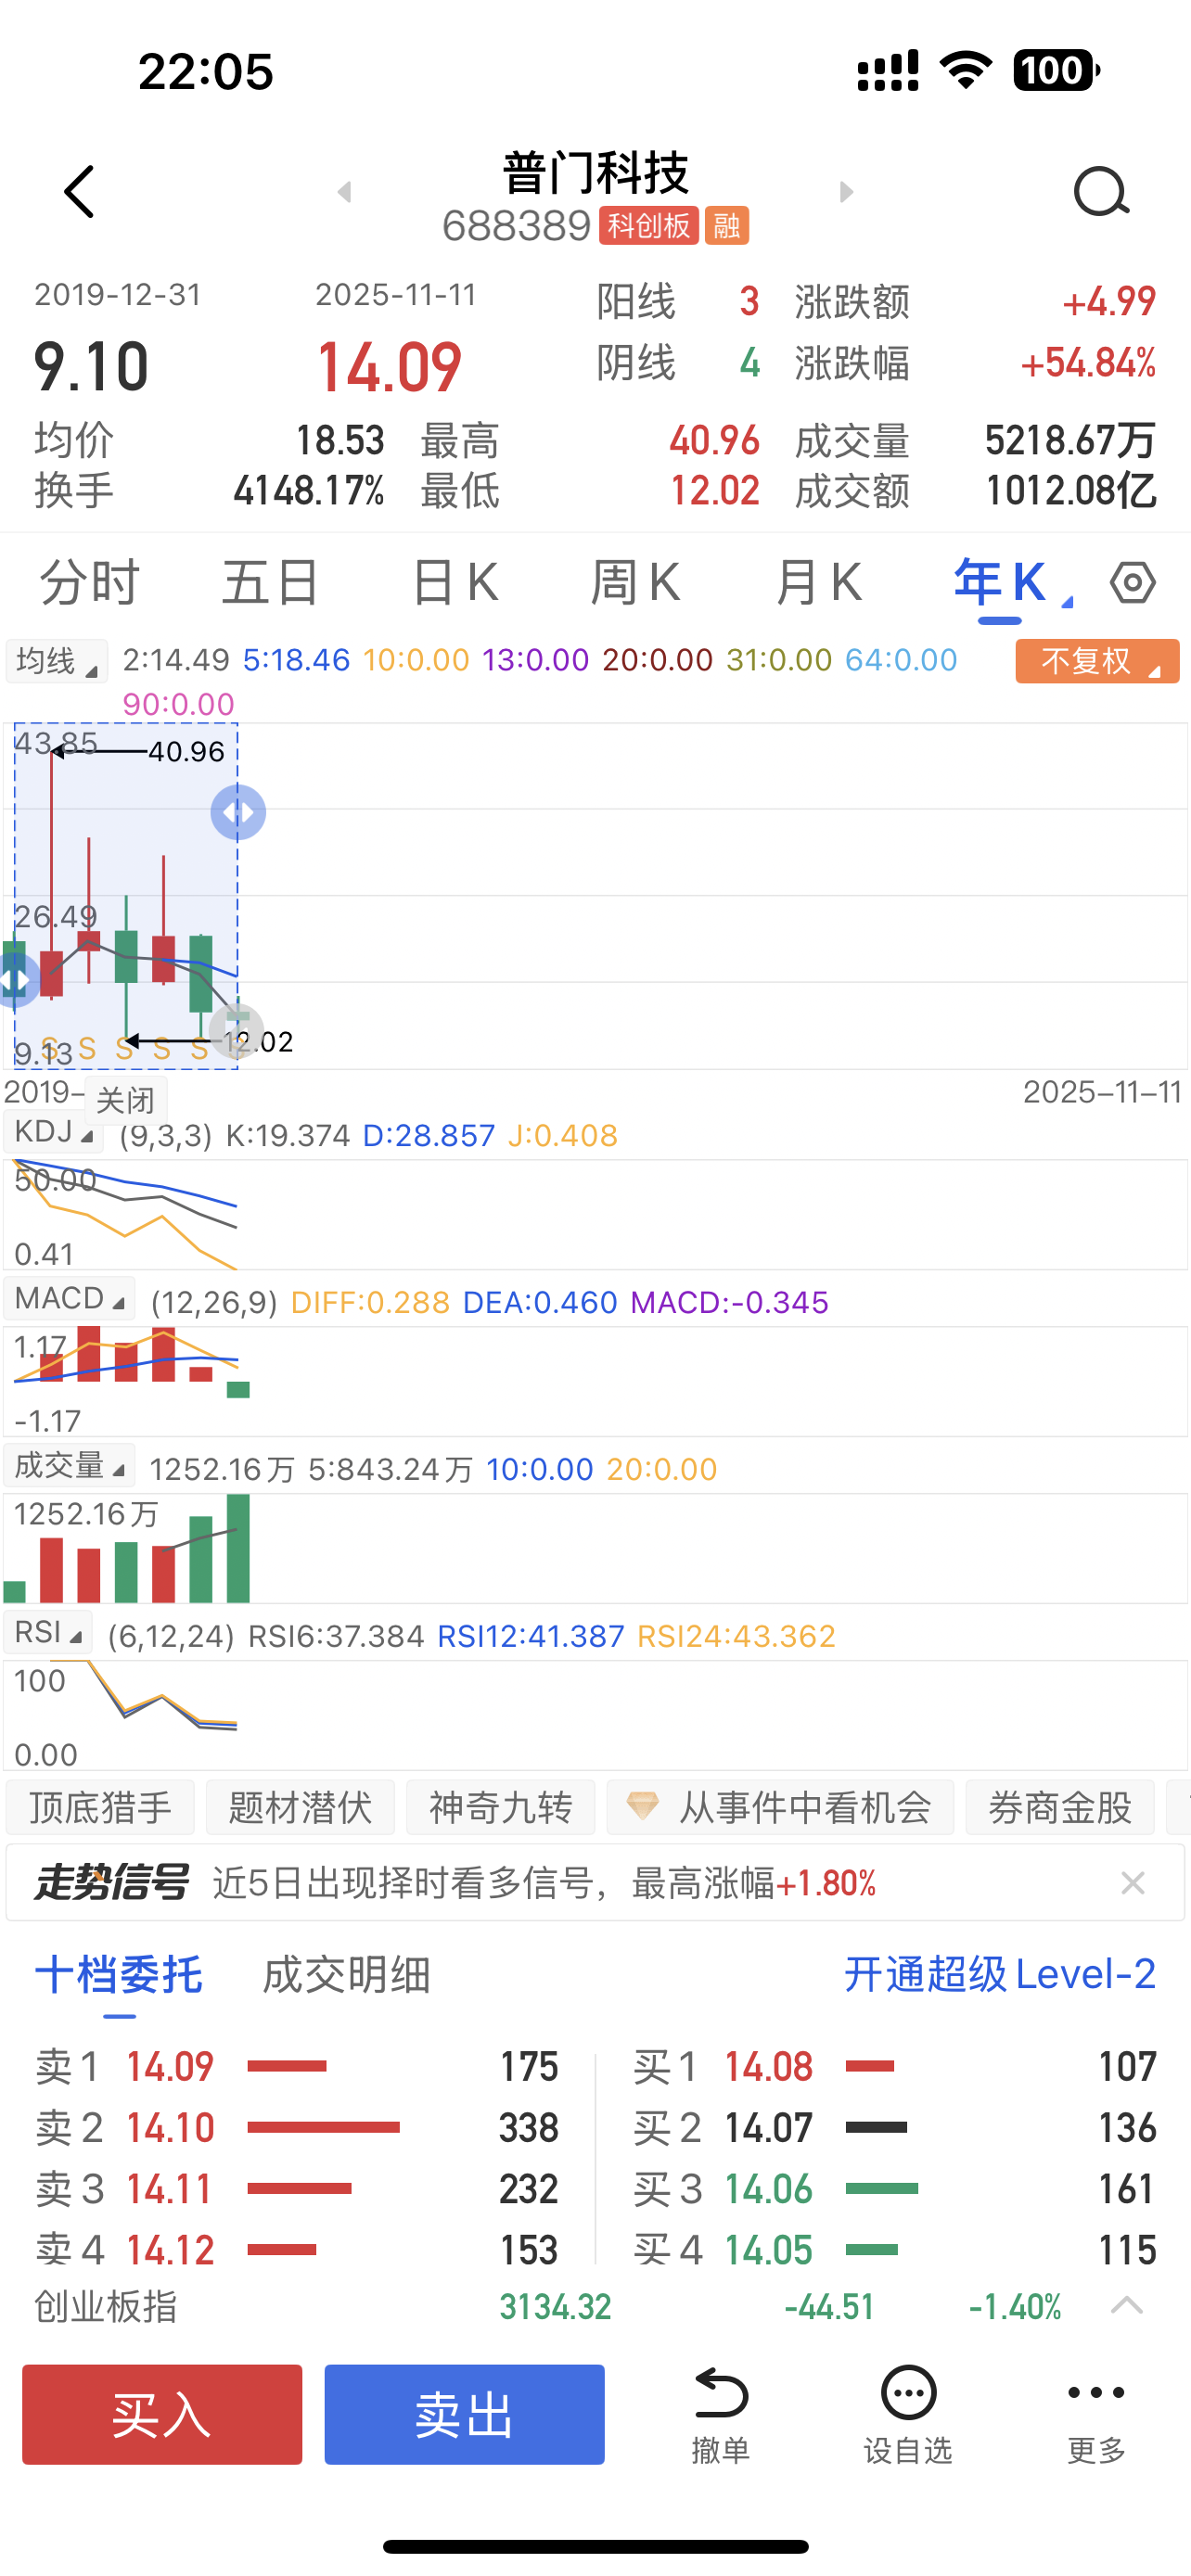The height and width of the screenshot is (2576, 1191).
Task: Open the 更多 three-dot menu
Action: pyautogui.click(x=1097, y=2414)
